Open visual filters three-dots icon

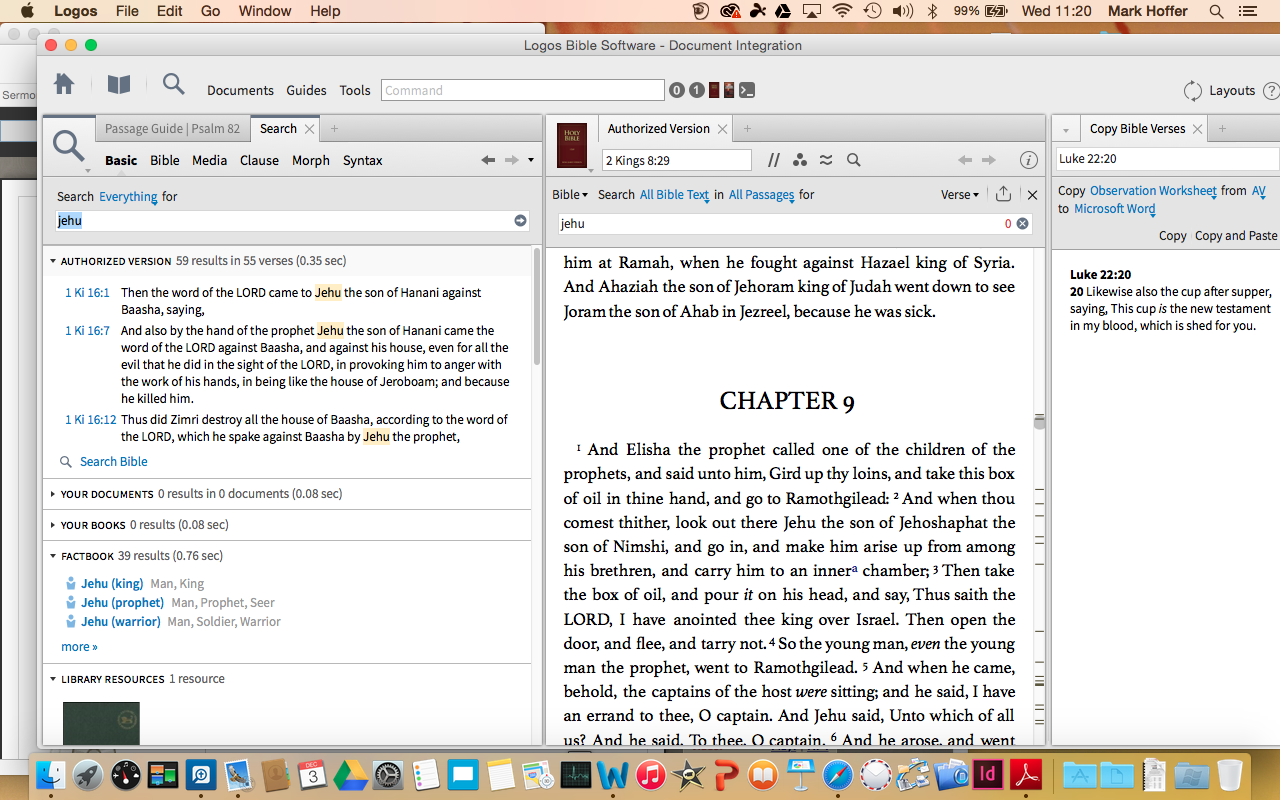[799, 160]
